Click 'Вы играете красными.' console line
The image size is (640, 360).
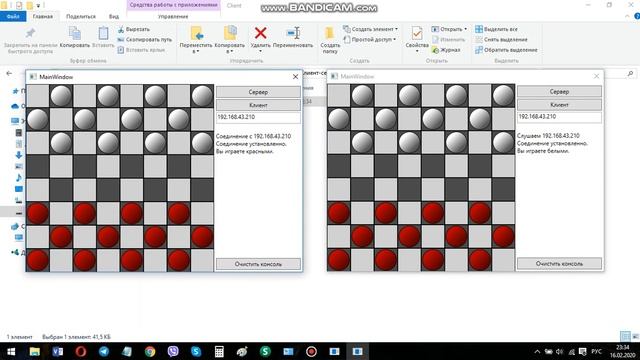point(244,151)
